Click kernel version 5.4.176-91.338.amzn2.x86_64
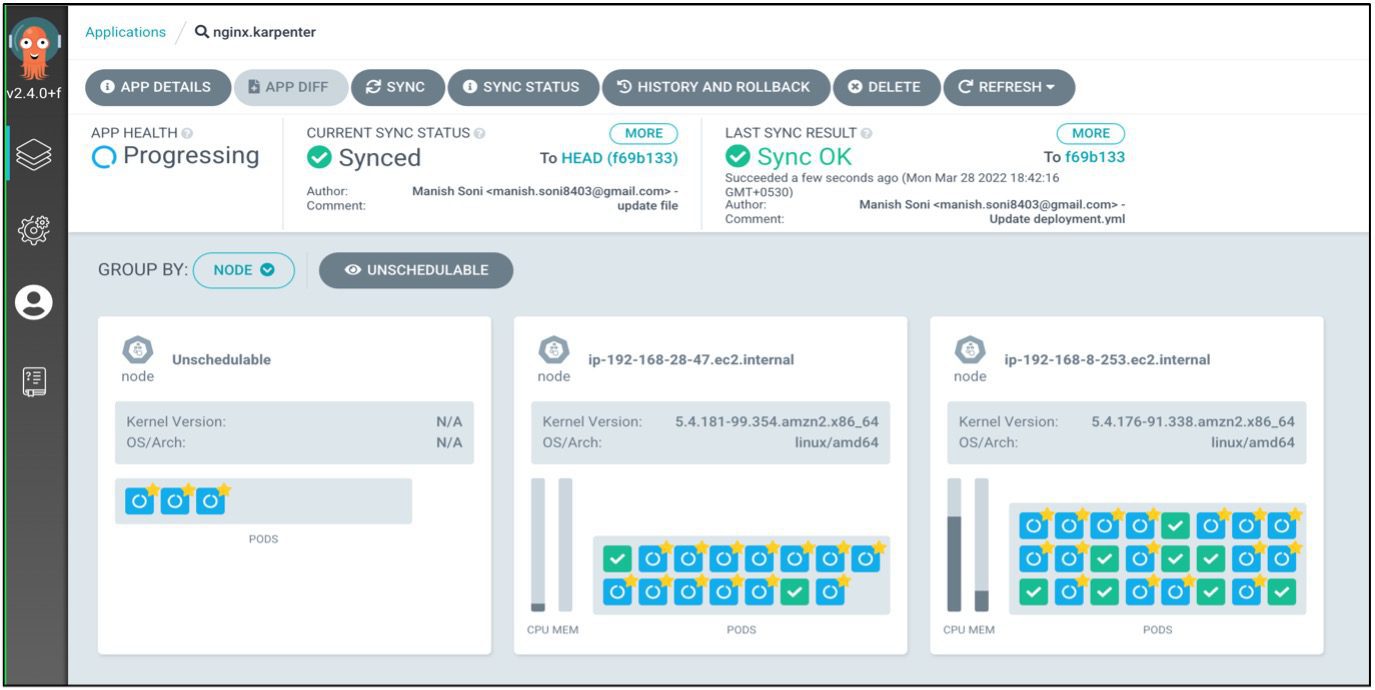 click(x=1193, y=422)
